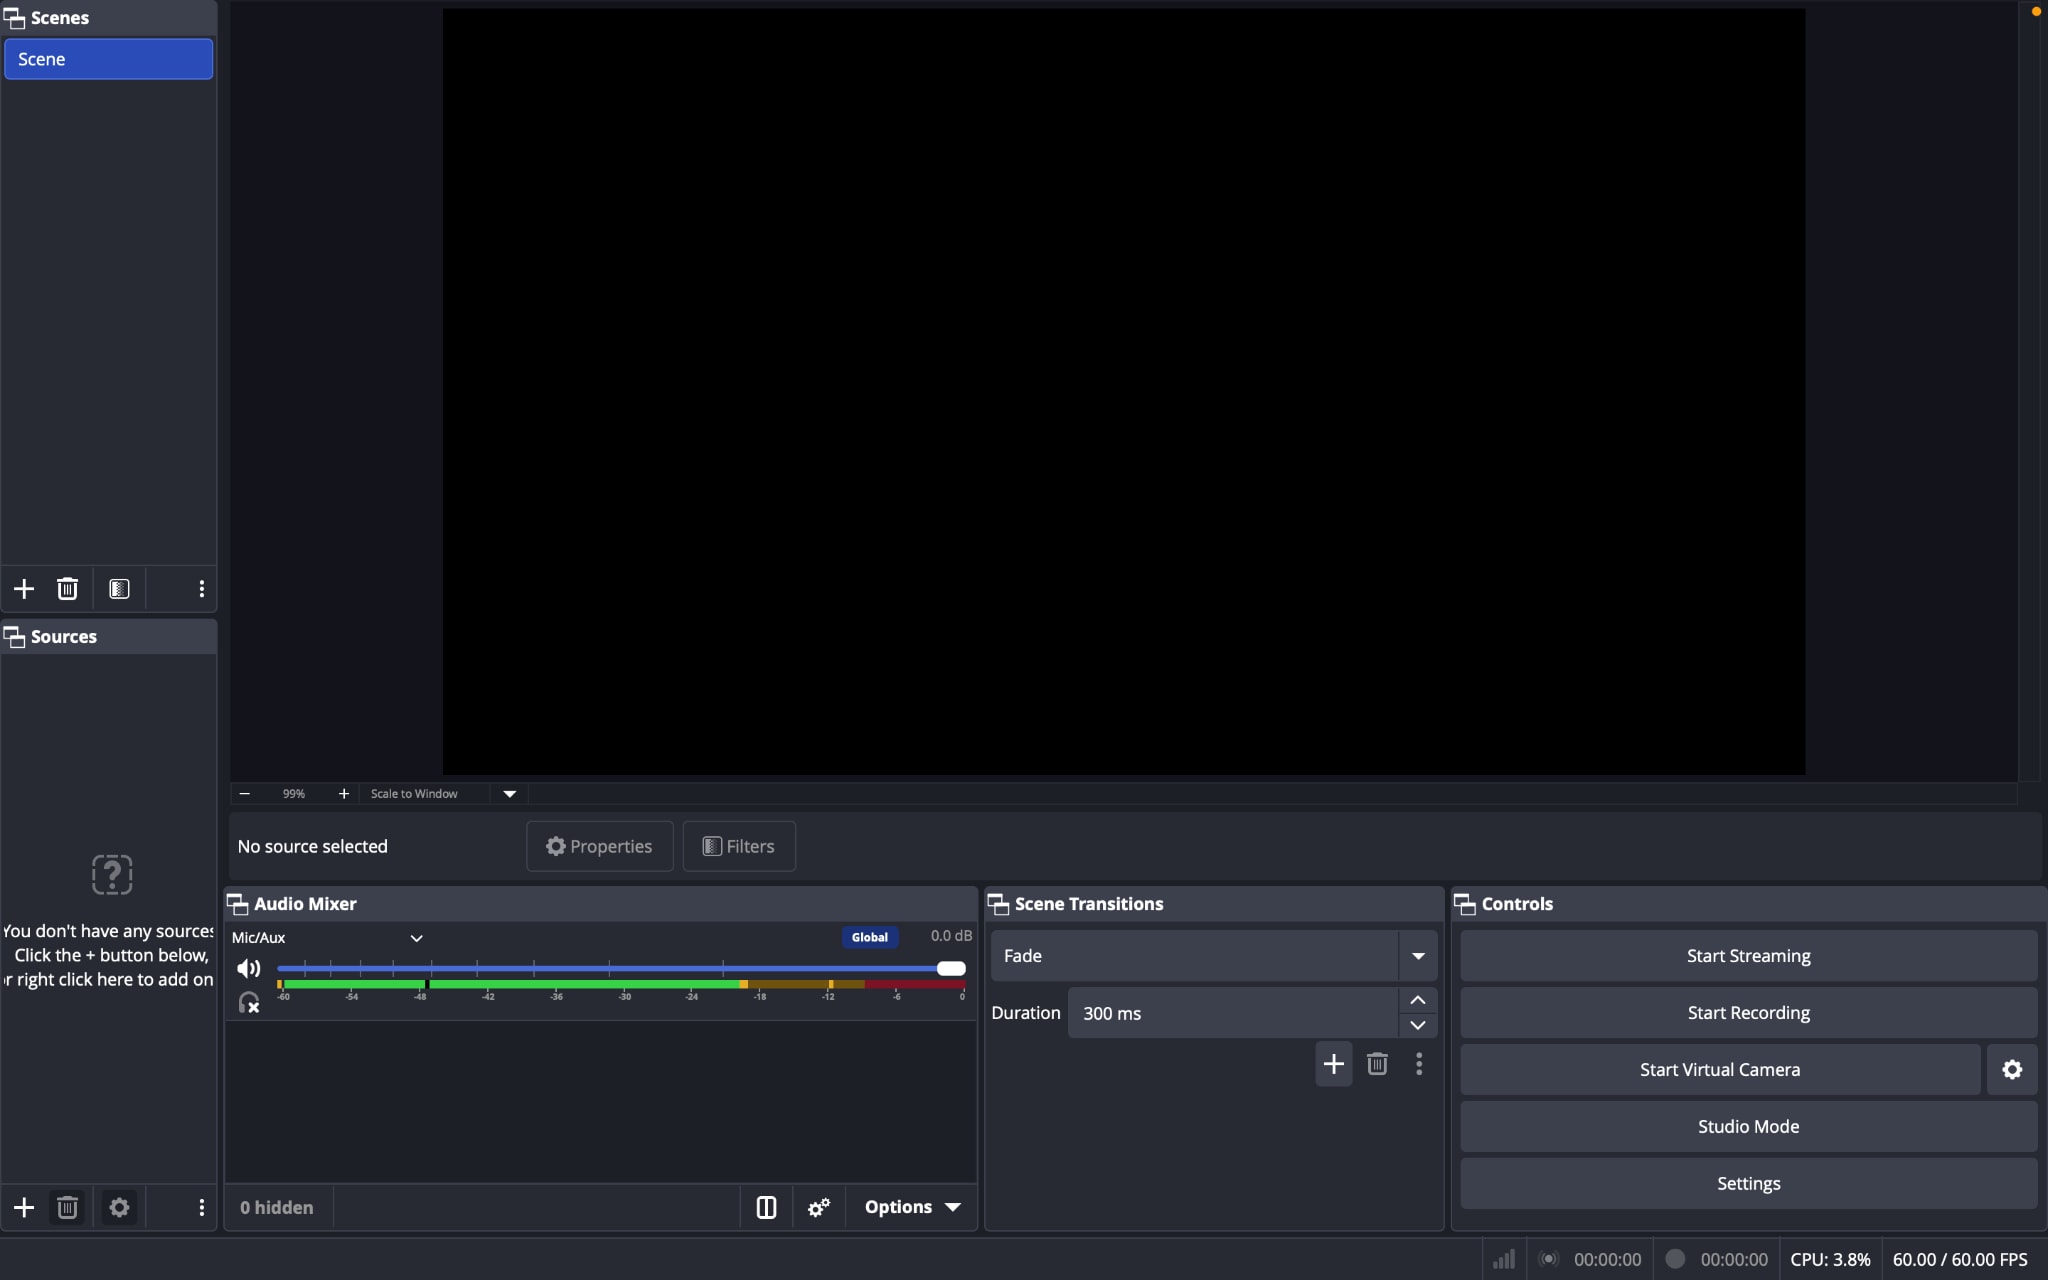Undock Scenes panel via title icon

[15, 19]
